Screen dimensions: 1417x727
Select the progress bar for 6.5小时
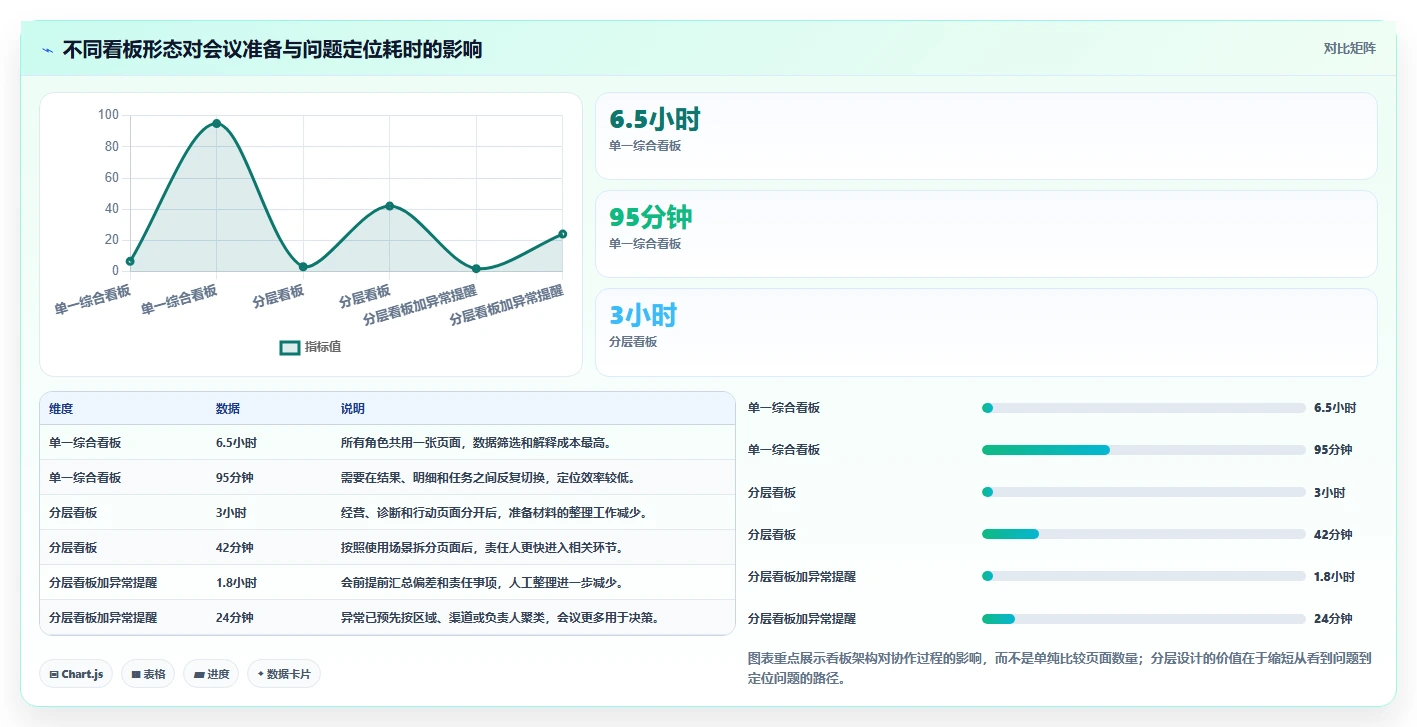tap(1144, 408)
